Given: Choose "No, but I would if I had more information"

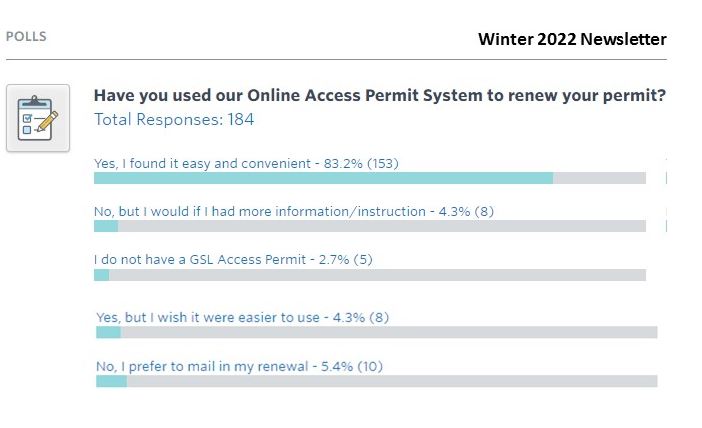Looking at the screenshot, I should 294,211.
